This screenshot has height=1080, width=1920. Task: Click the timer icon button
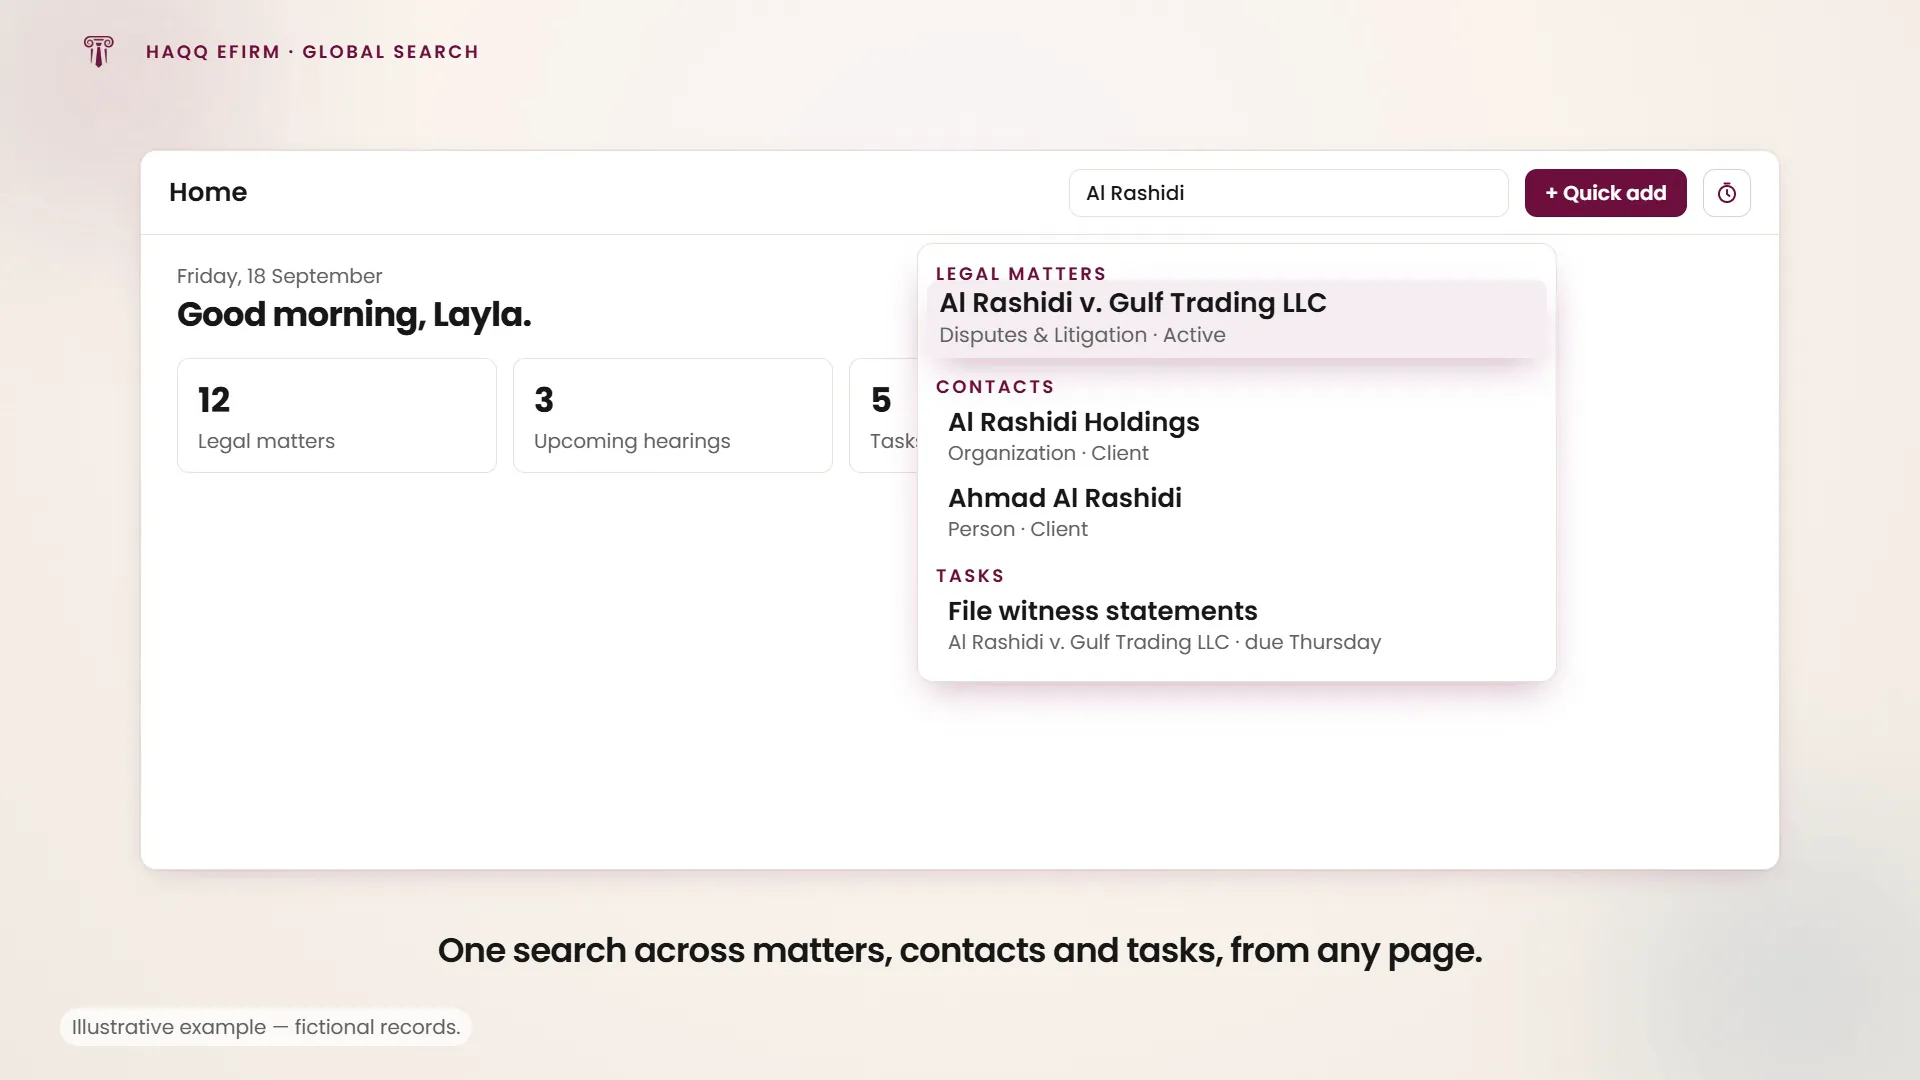click(1727, 193)
